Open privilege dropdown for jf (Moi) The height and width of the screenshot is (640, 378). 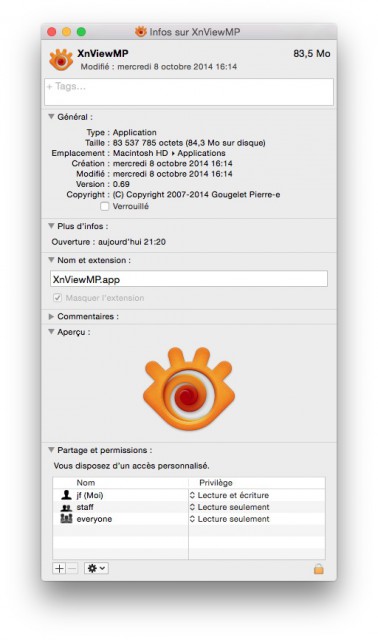[x=229, y=495]
